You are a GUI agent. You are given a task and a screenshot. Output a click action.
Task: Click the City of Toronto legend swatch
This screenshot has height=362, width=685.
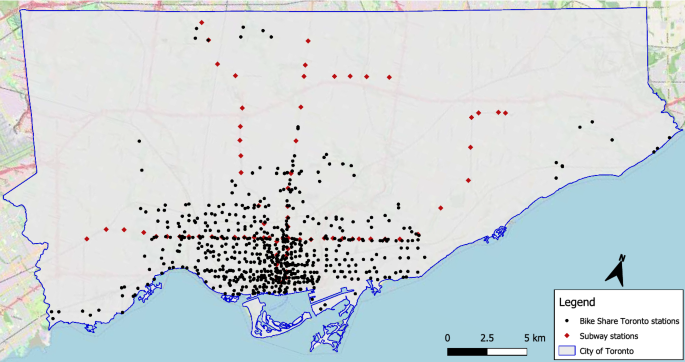(567, 351)
